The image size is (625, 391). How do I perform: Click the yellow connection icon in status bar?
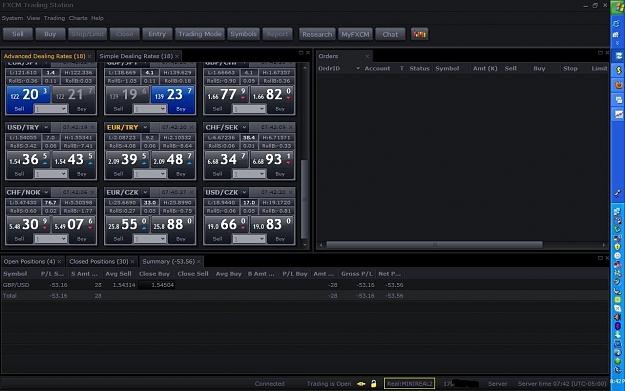361,384
